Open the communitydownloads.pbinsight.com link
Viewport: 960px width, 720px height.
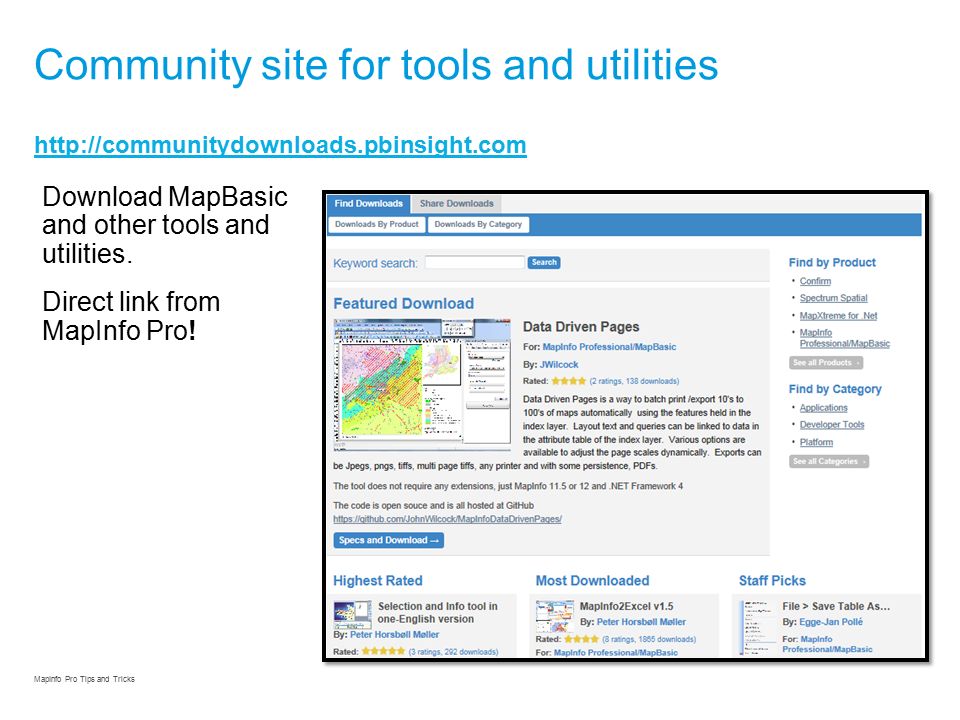tap(280, 145)
